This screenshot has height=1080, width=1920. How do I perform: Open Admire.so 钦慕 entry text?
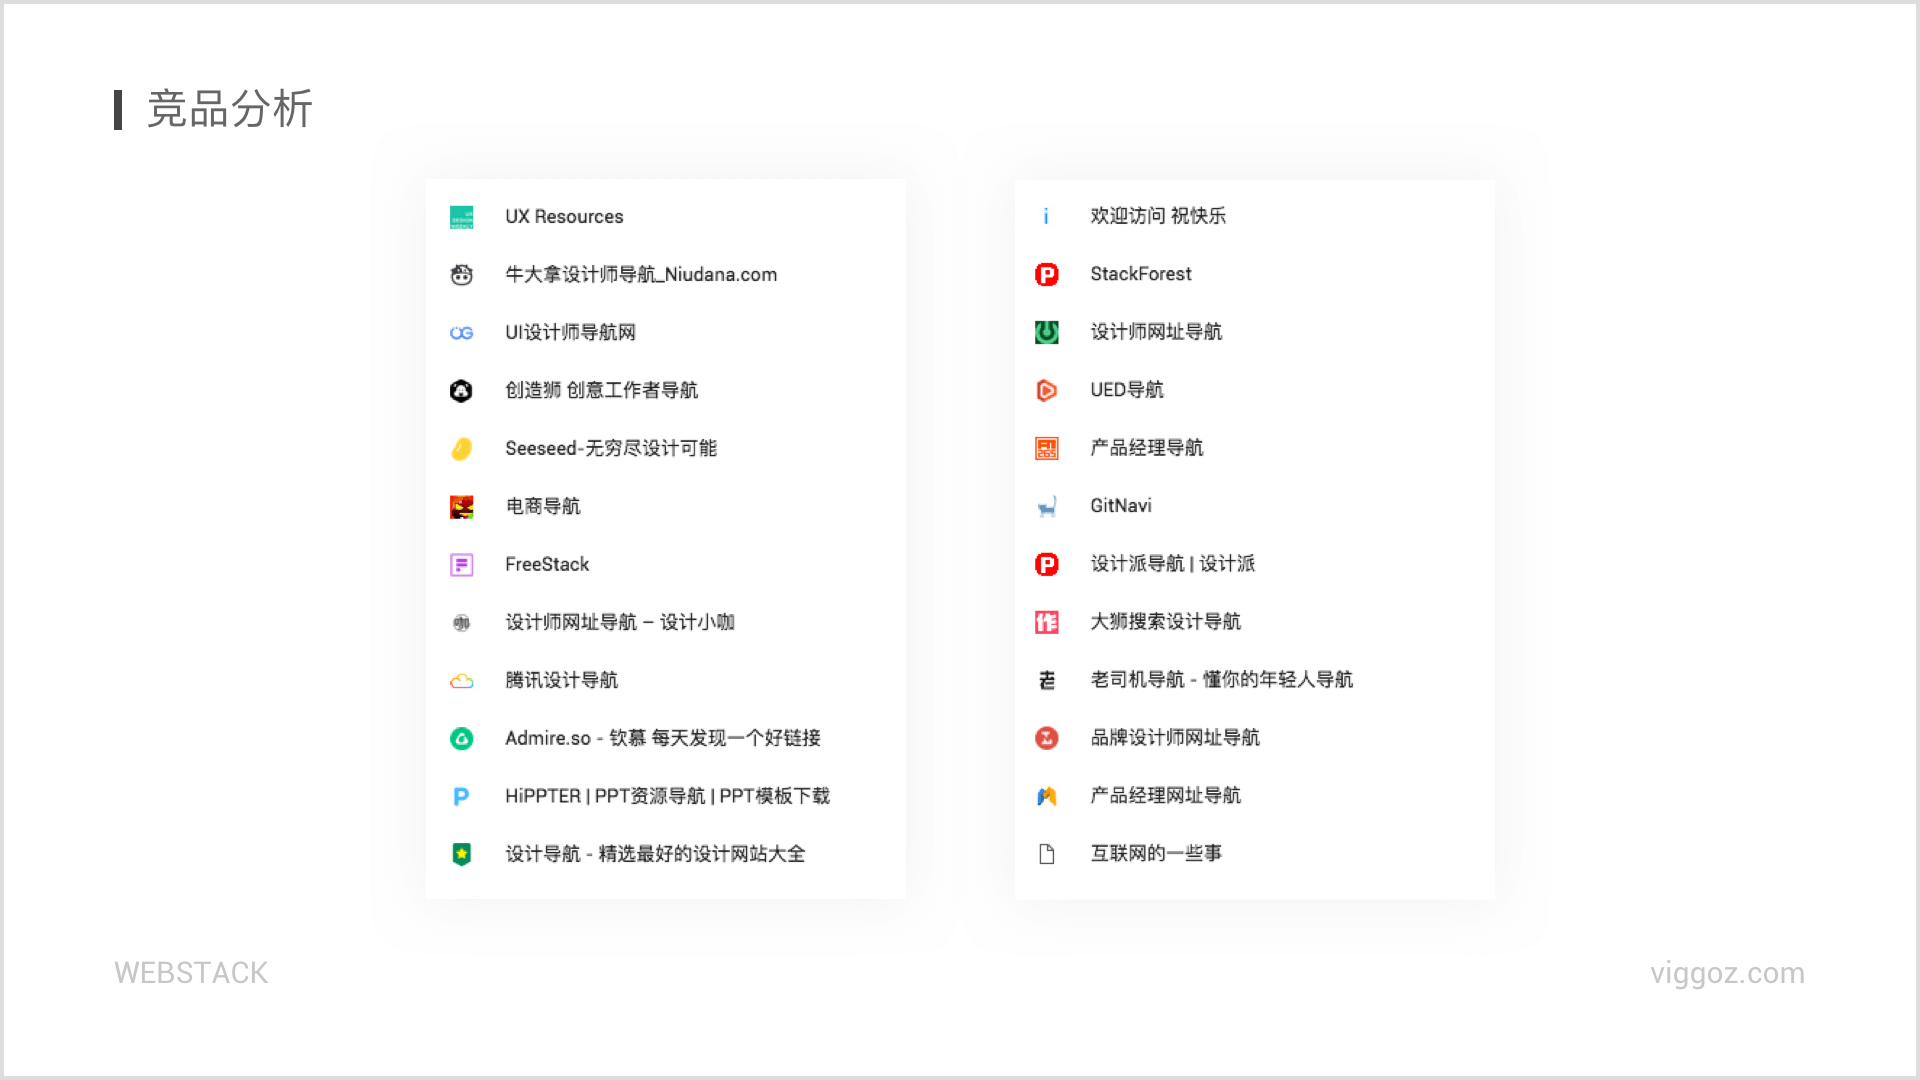(663, 739)
